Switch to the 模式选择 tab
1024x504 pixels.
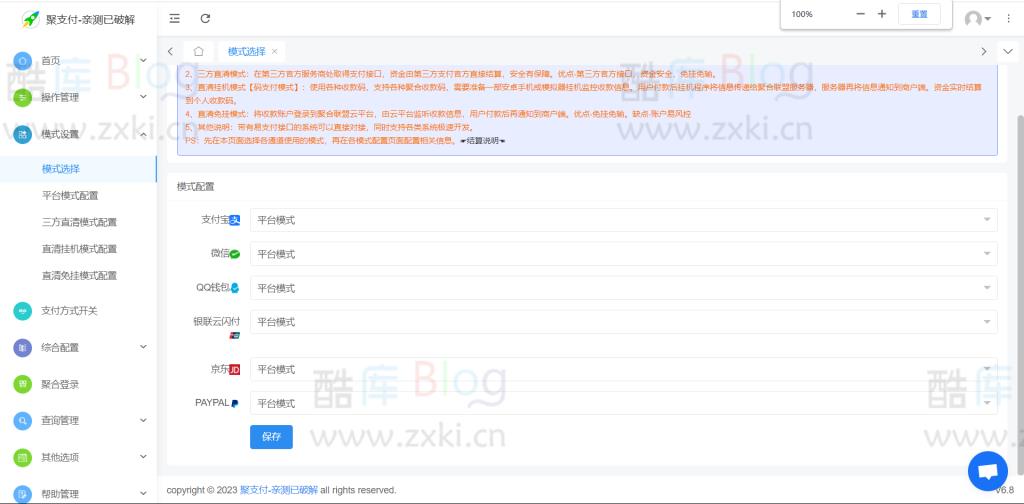(247, 51)
